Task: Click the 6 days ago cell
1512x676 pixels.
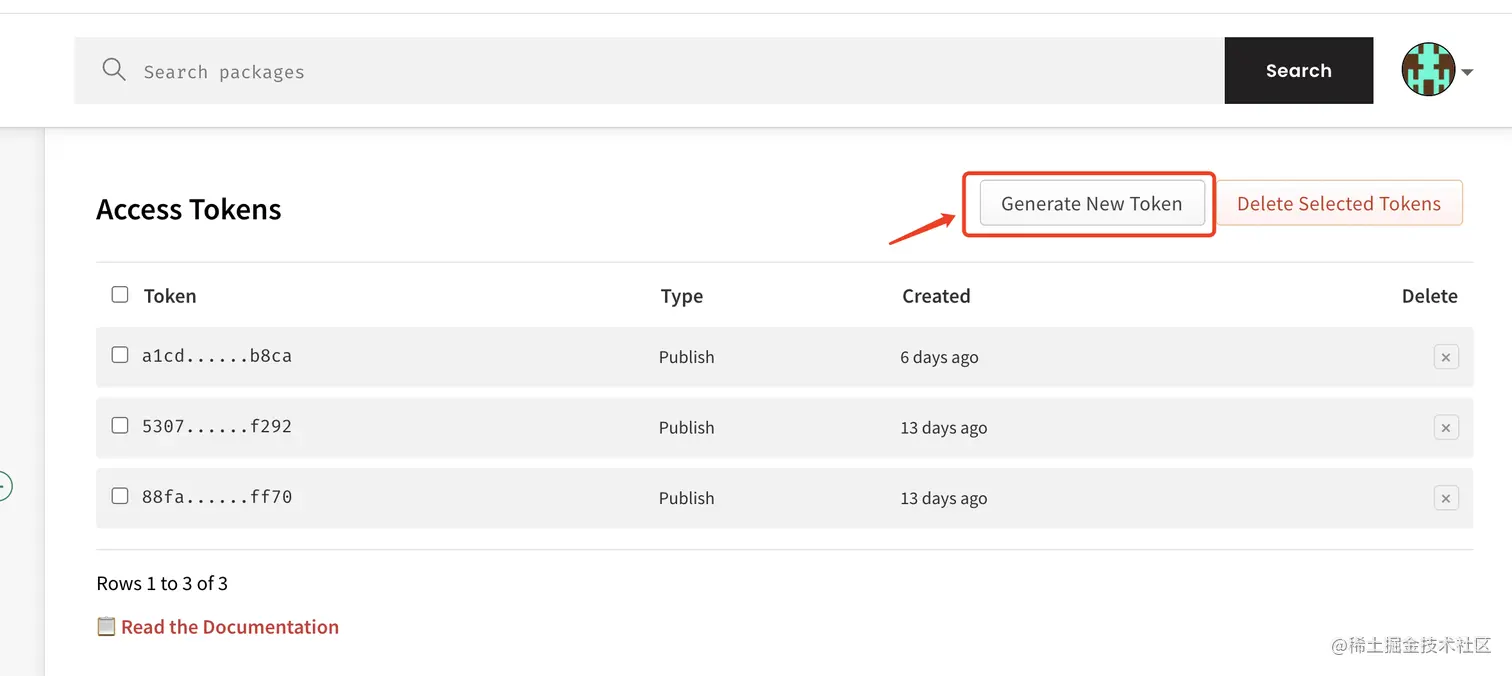Action: click(939, 358)
